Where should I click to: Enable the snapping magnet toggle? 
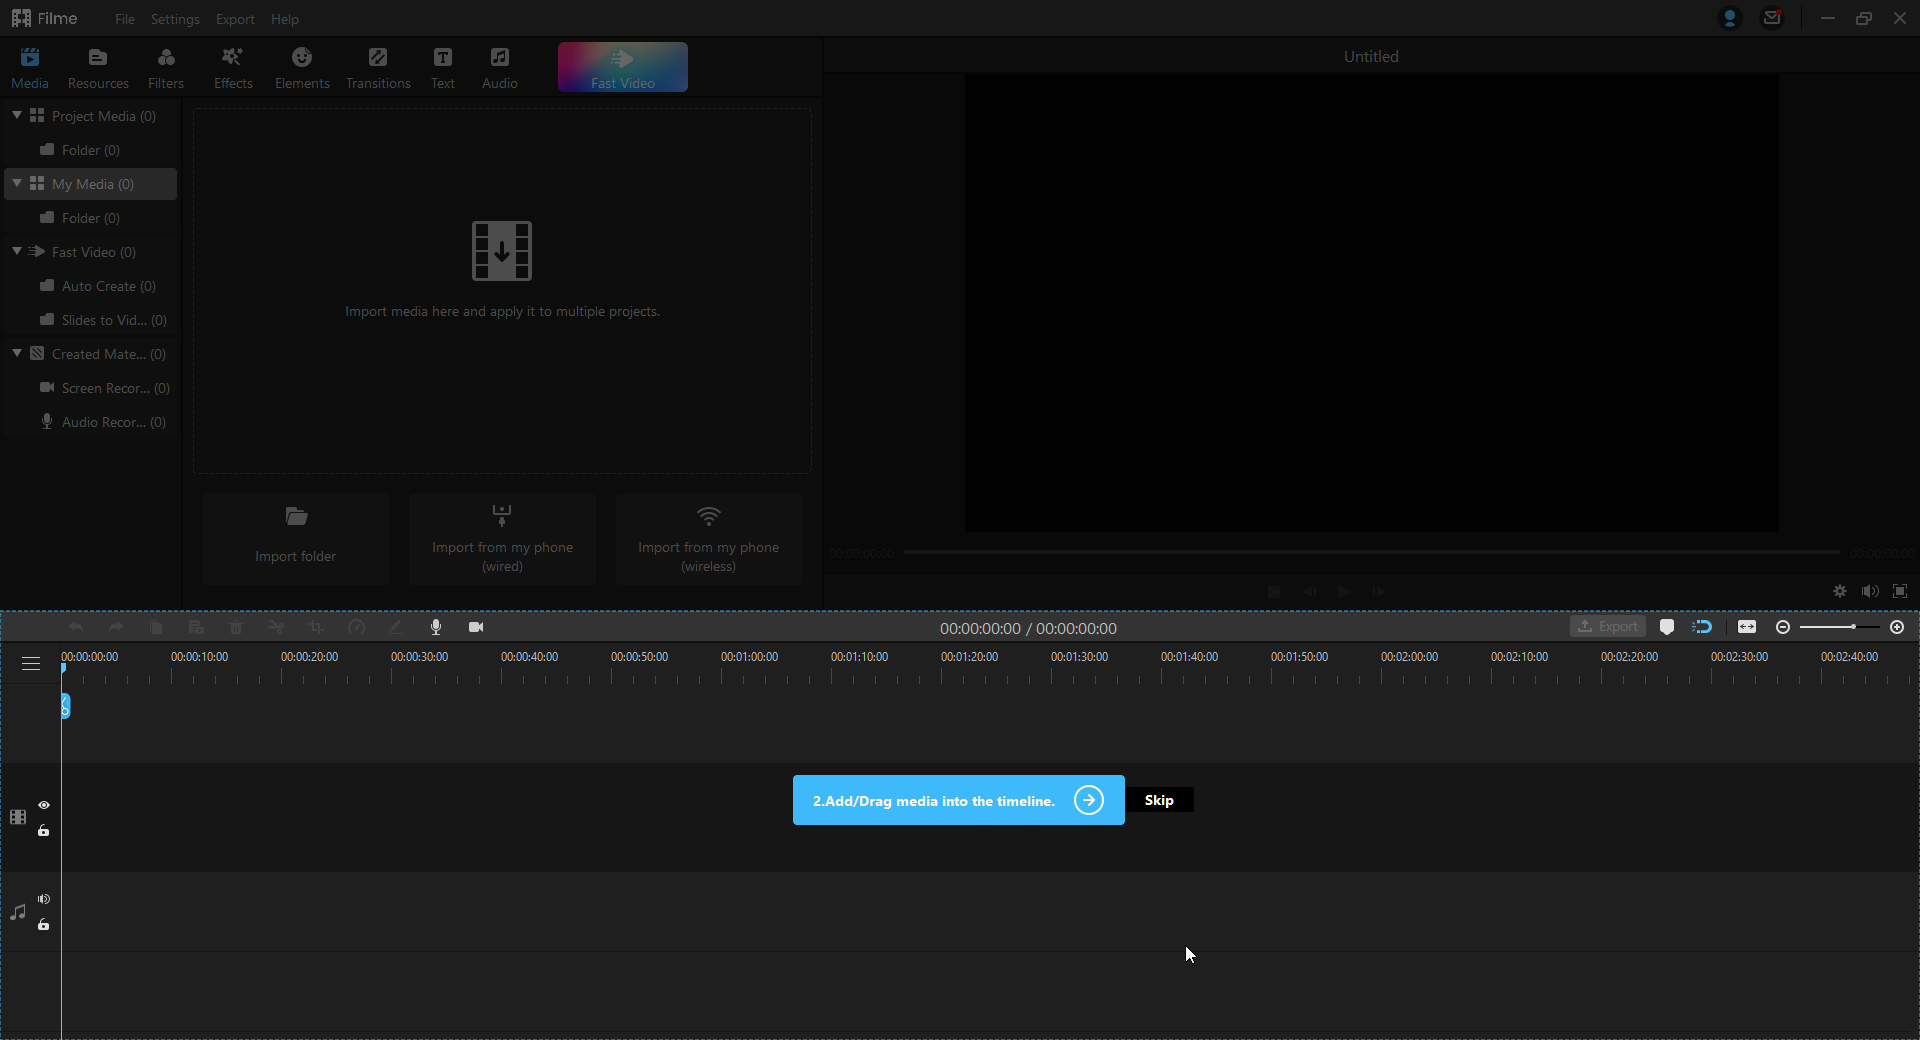pyautogui.click(x=1704, y=627)
